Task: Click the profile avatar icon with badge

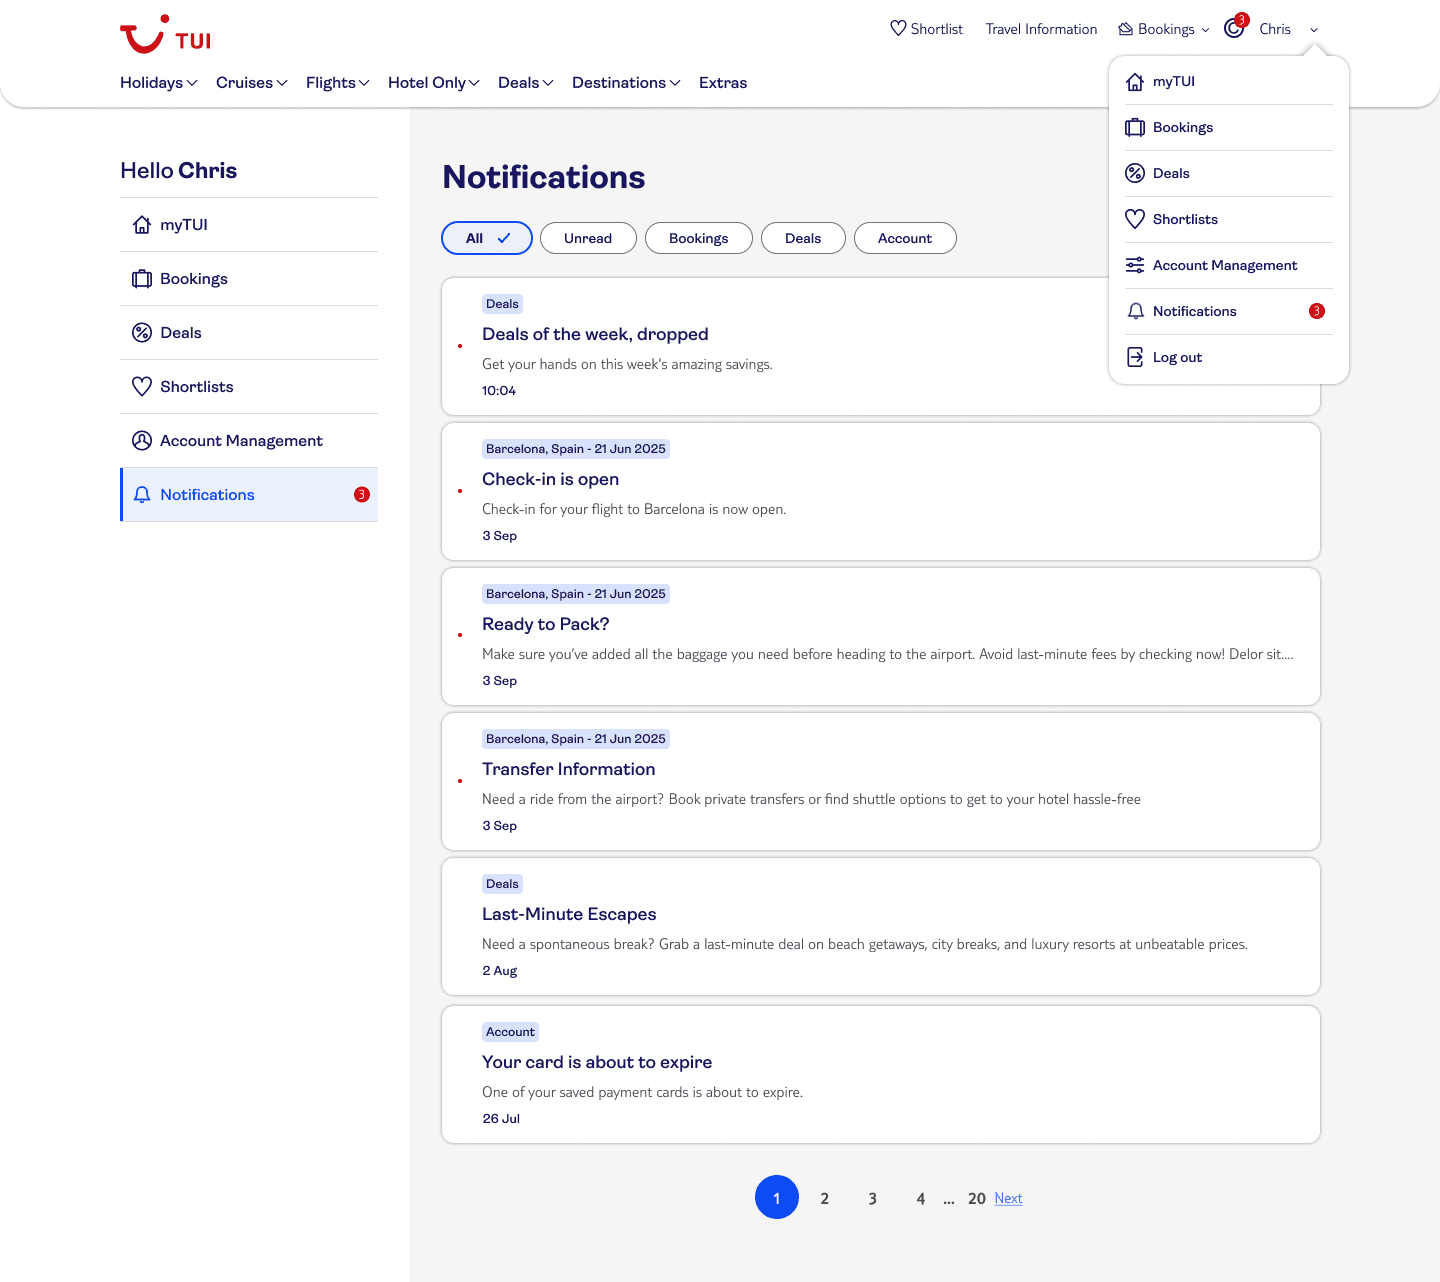Action: (1235, 27)
